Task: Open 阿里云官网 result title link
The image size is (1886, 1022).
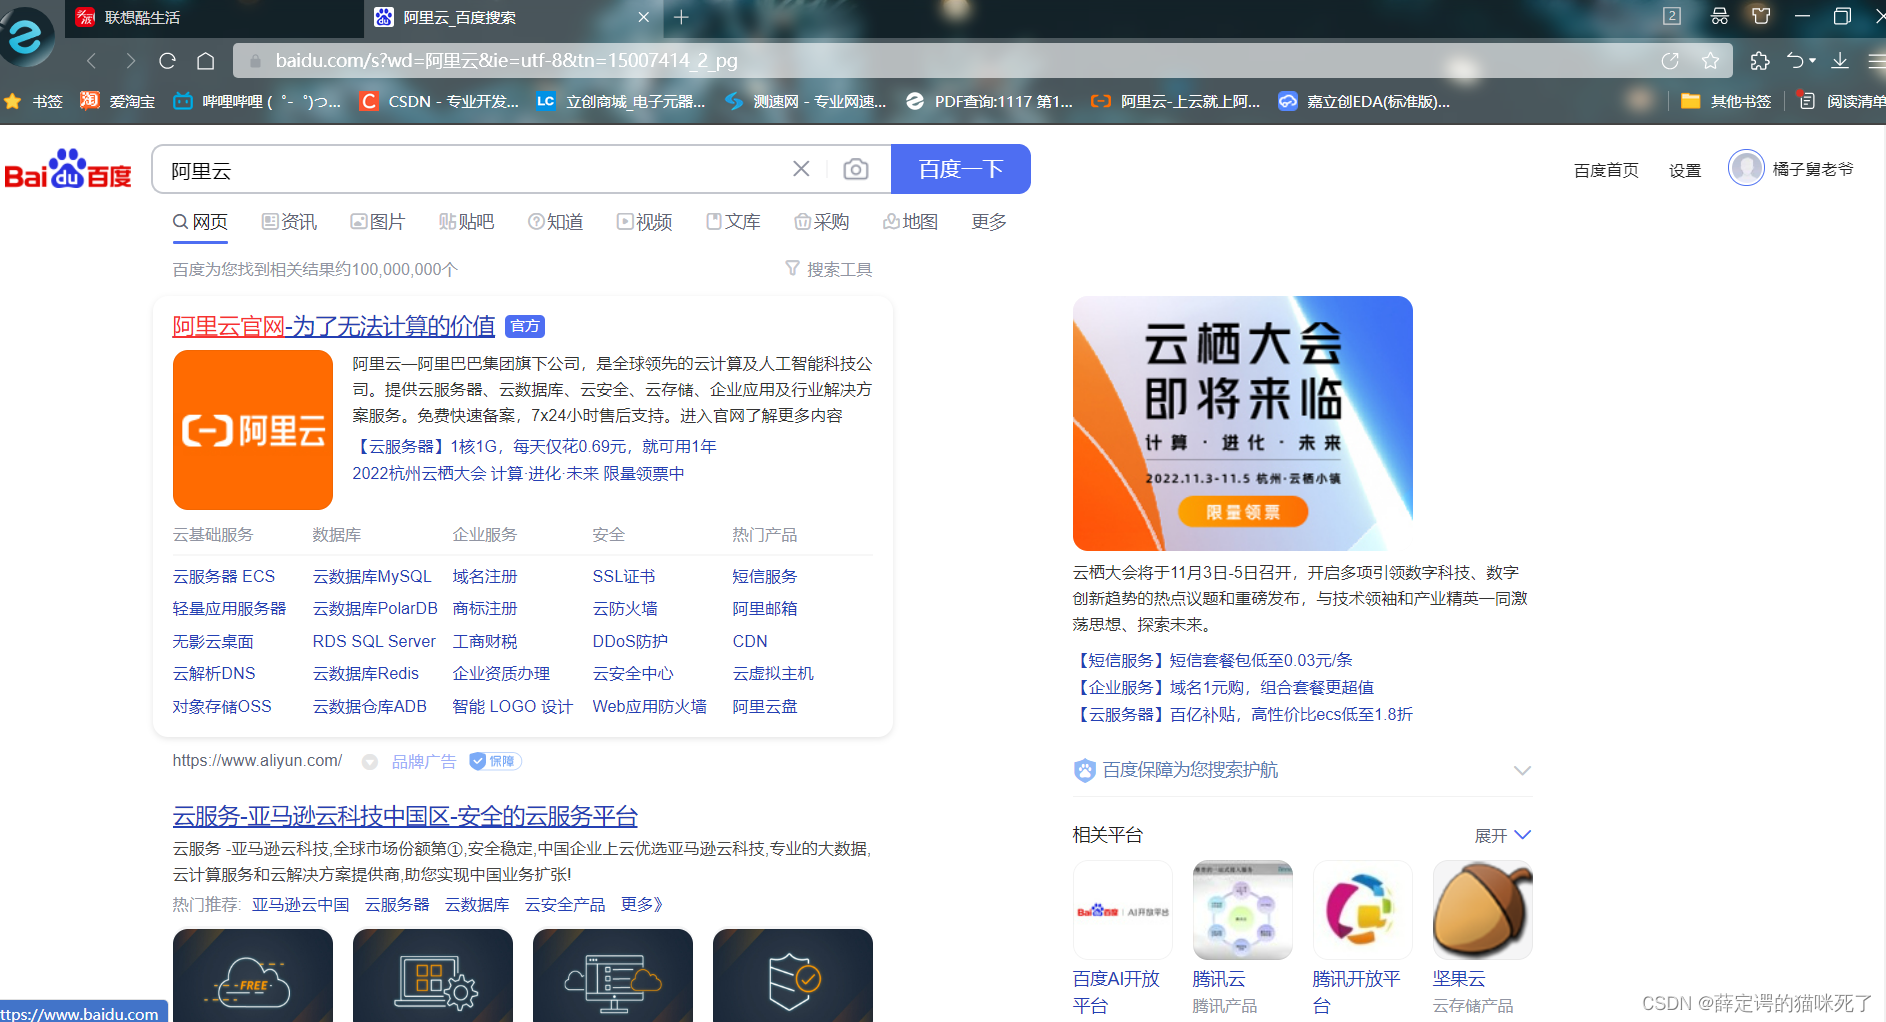Action: [334, 326]
